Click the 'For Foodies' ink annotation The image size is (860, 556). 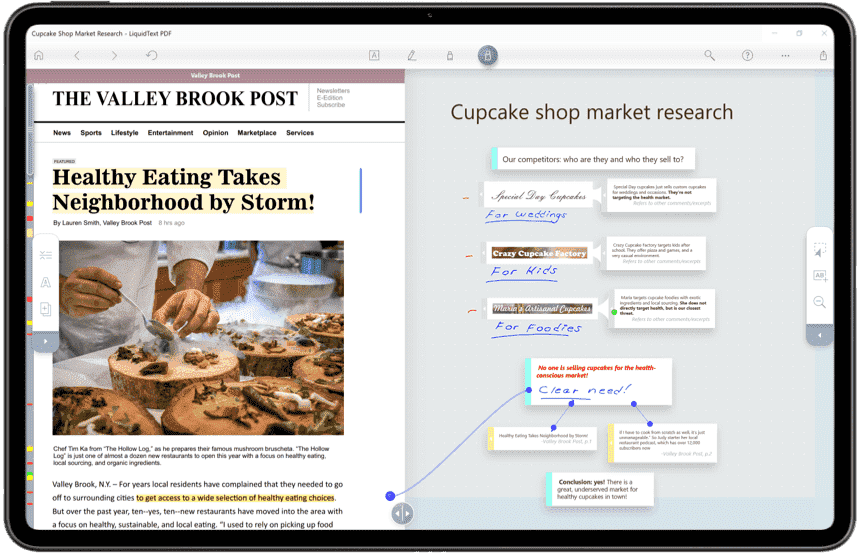tap(538, 328)
